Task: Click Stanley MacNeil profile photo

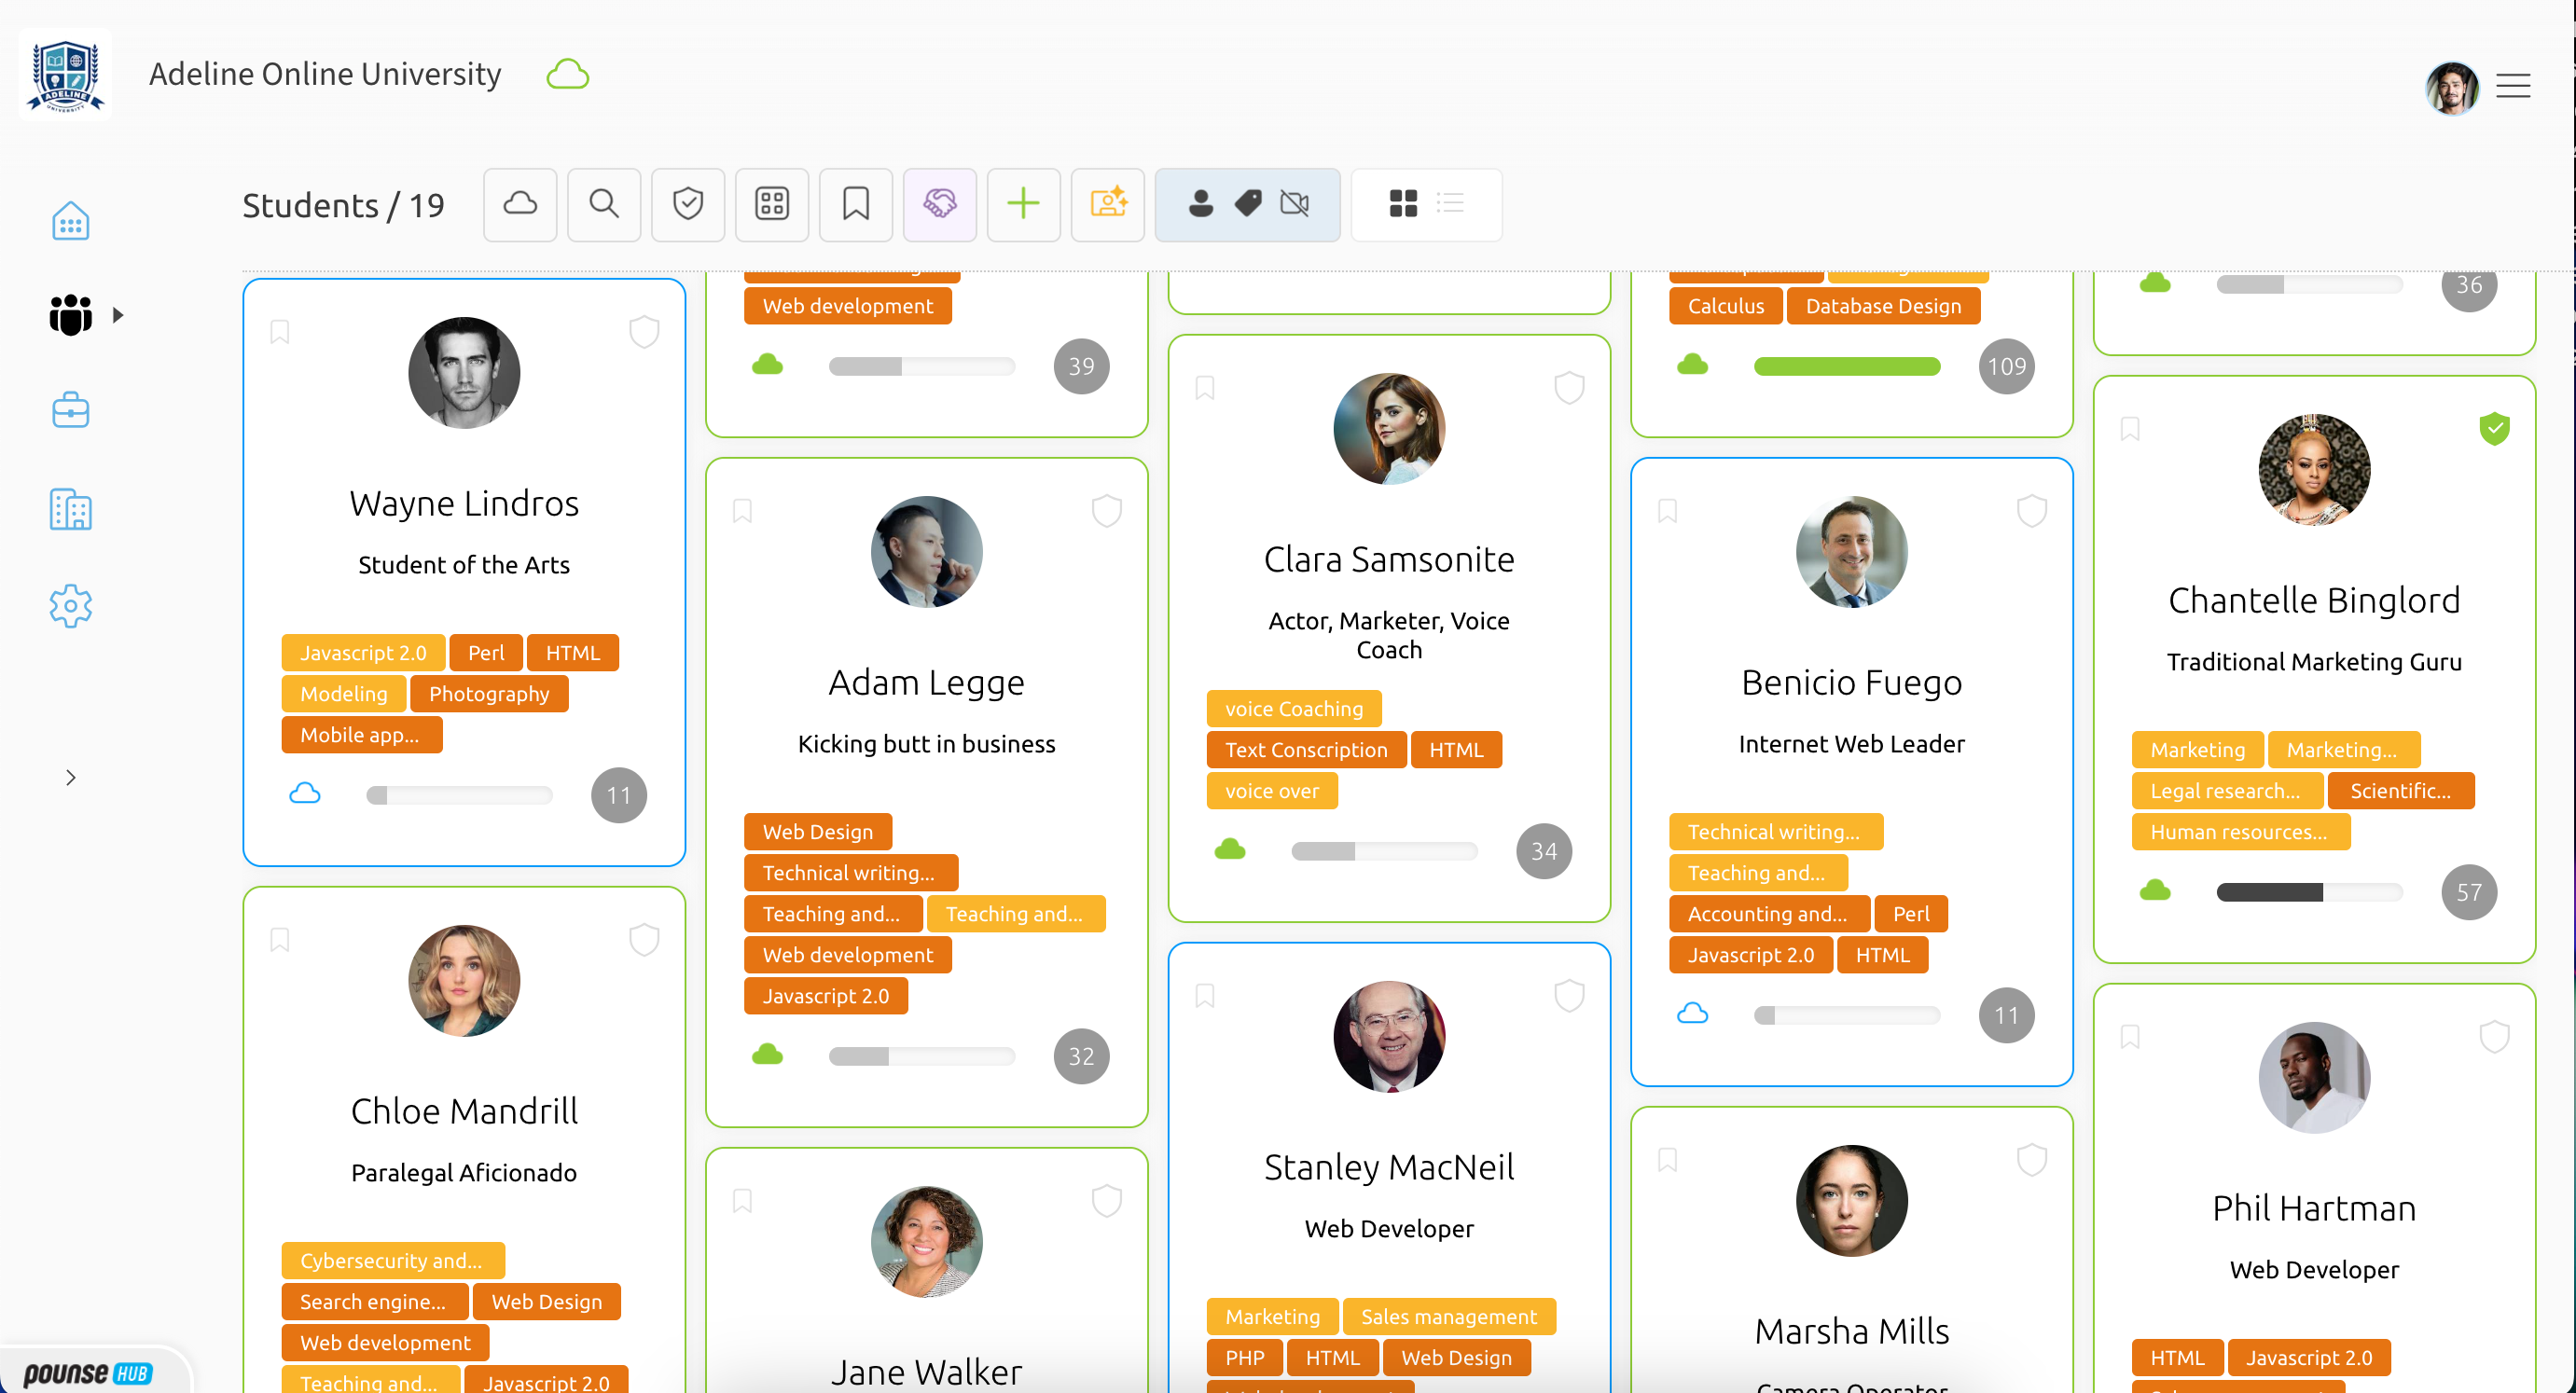Action: (x=1389, y=1036)
